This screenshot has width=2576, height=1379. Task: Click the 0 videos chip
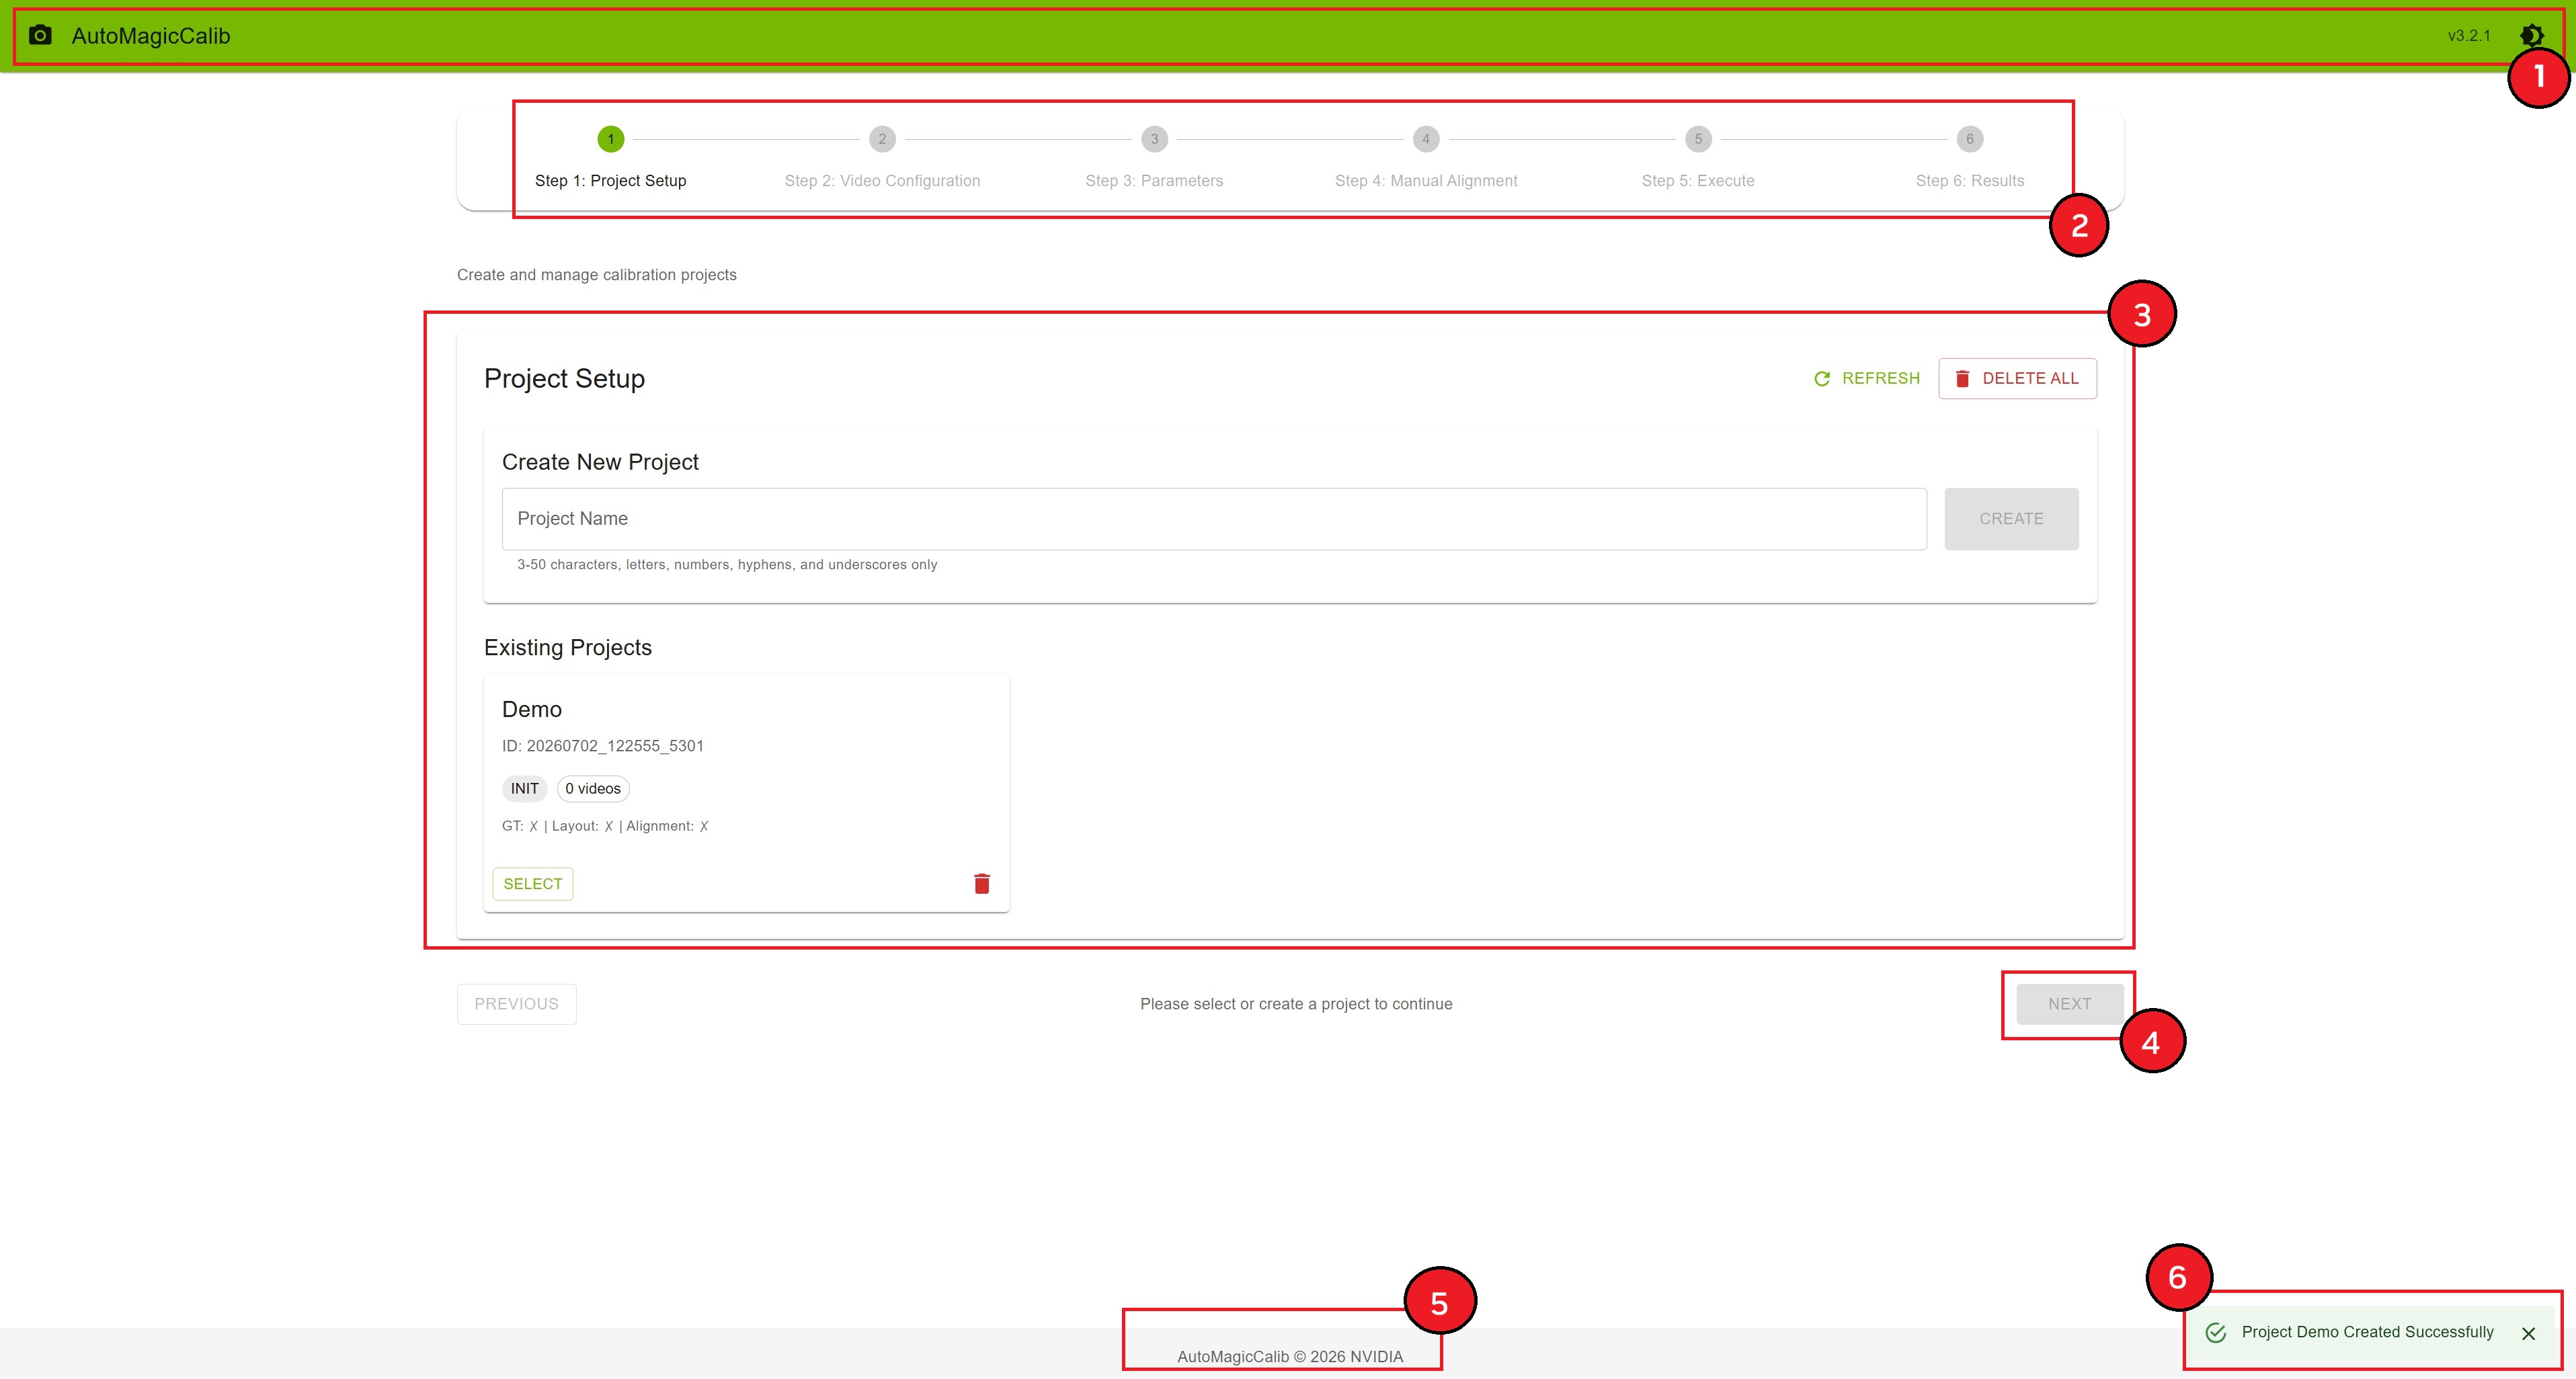pos(593,789)
